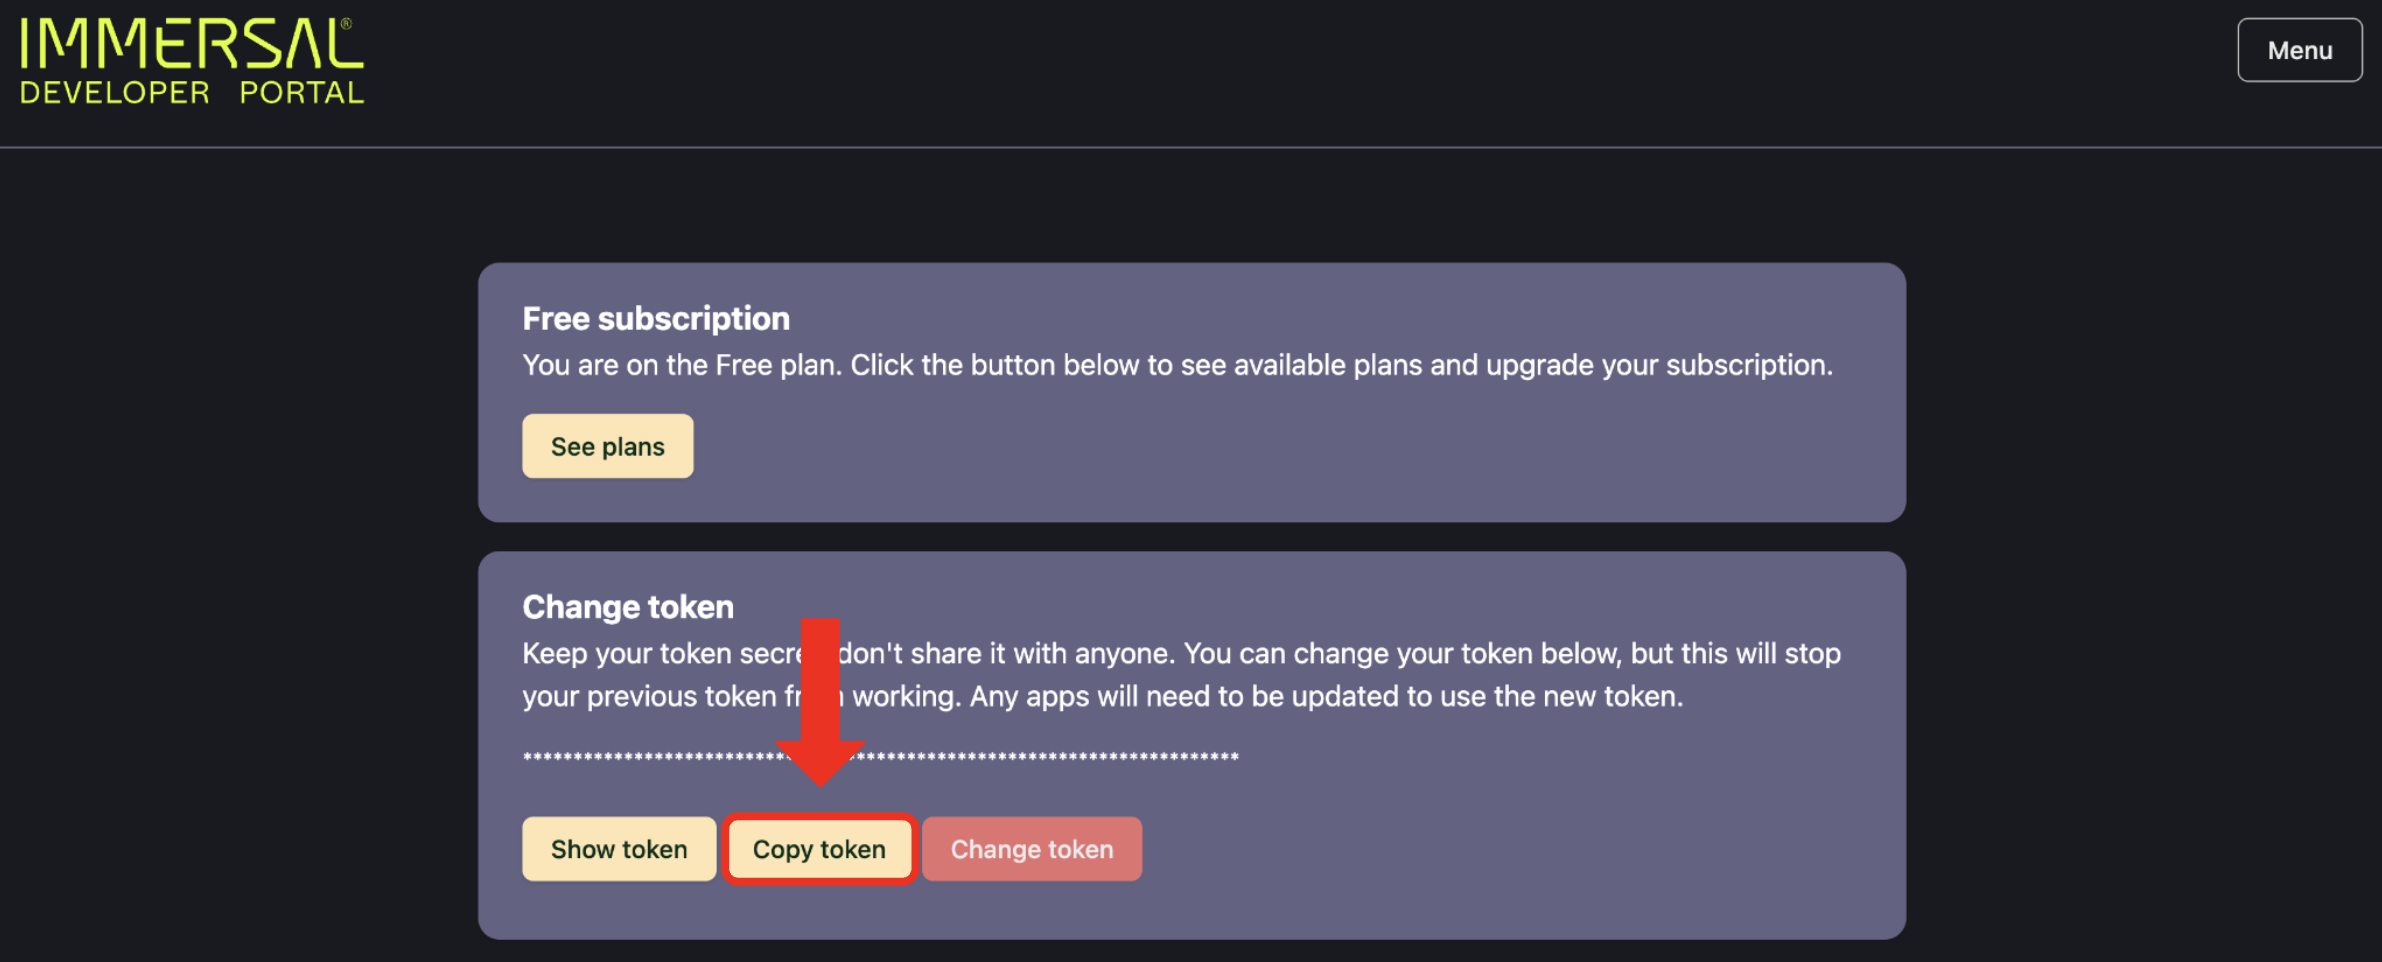Click the Free plan description sentence
Screen dimensions: 2382x962
[x=1177, y=365]
